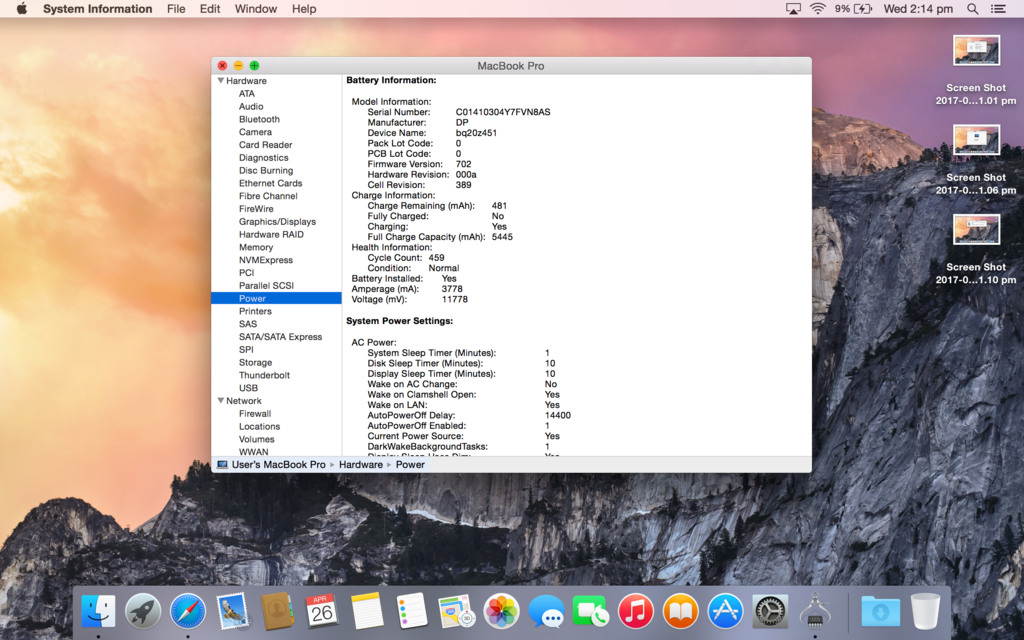Screen dimensions: 1024x640
Task: Open Maps icon in Dock
Action: coord(456,612)
